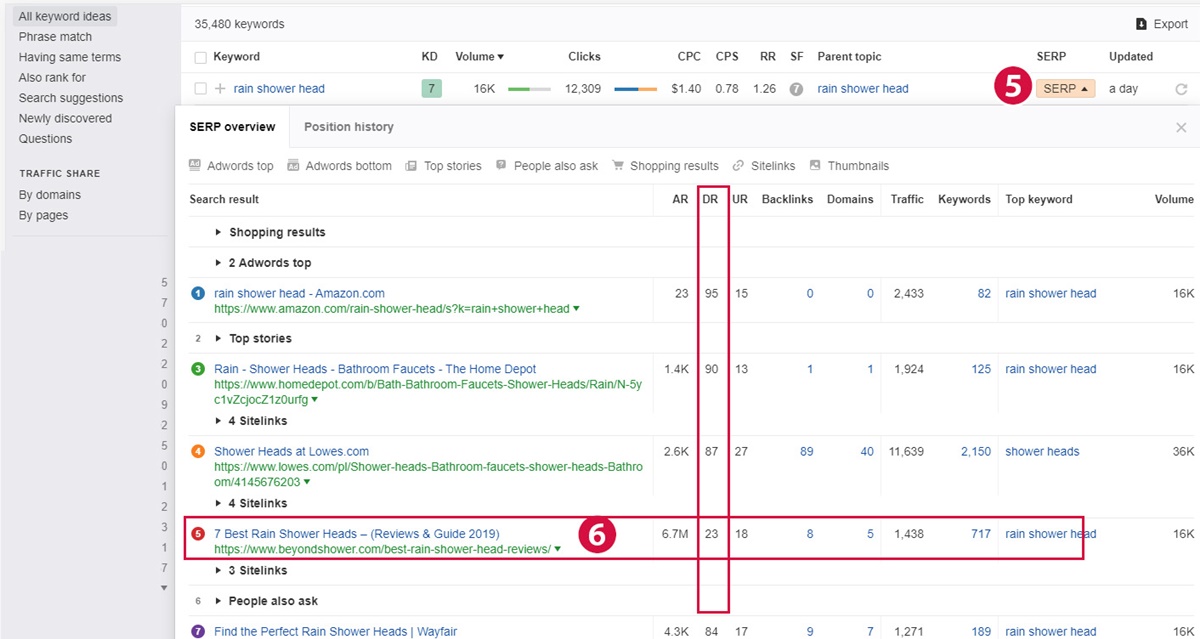Close the SERP overview panel
This screenshot has width=1200, height=639.
(x=1181, y=128)
